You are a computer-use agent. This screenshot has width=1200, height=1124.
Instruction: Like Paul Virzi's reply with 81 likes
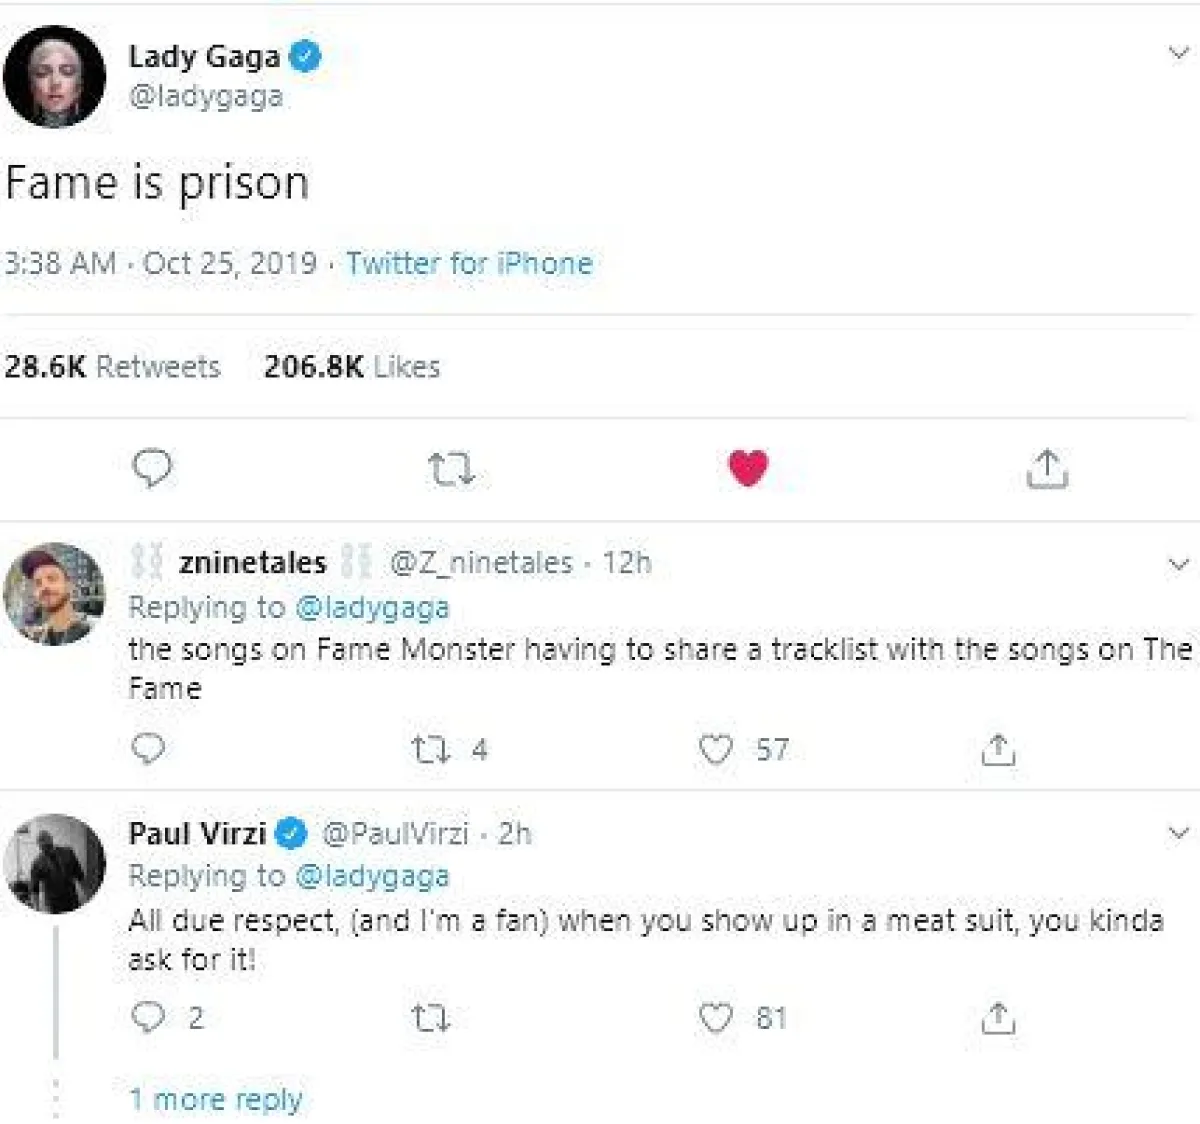(716, 1018)
